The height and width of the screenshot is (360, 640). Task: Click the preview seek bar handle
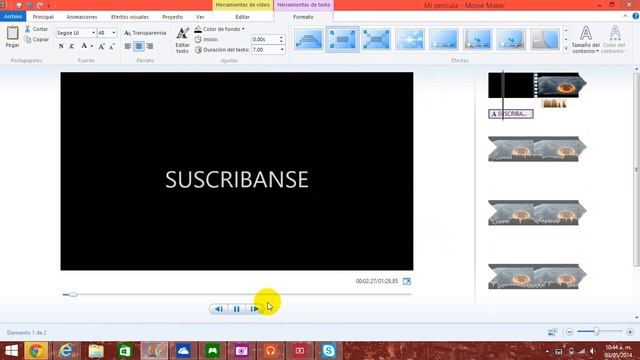pyautogui.click(x=73, y=294)
